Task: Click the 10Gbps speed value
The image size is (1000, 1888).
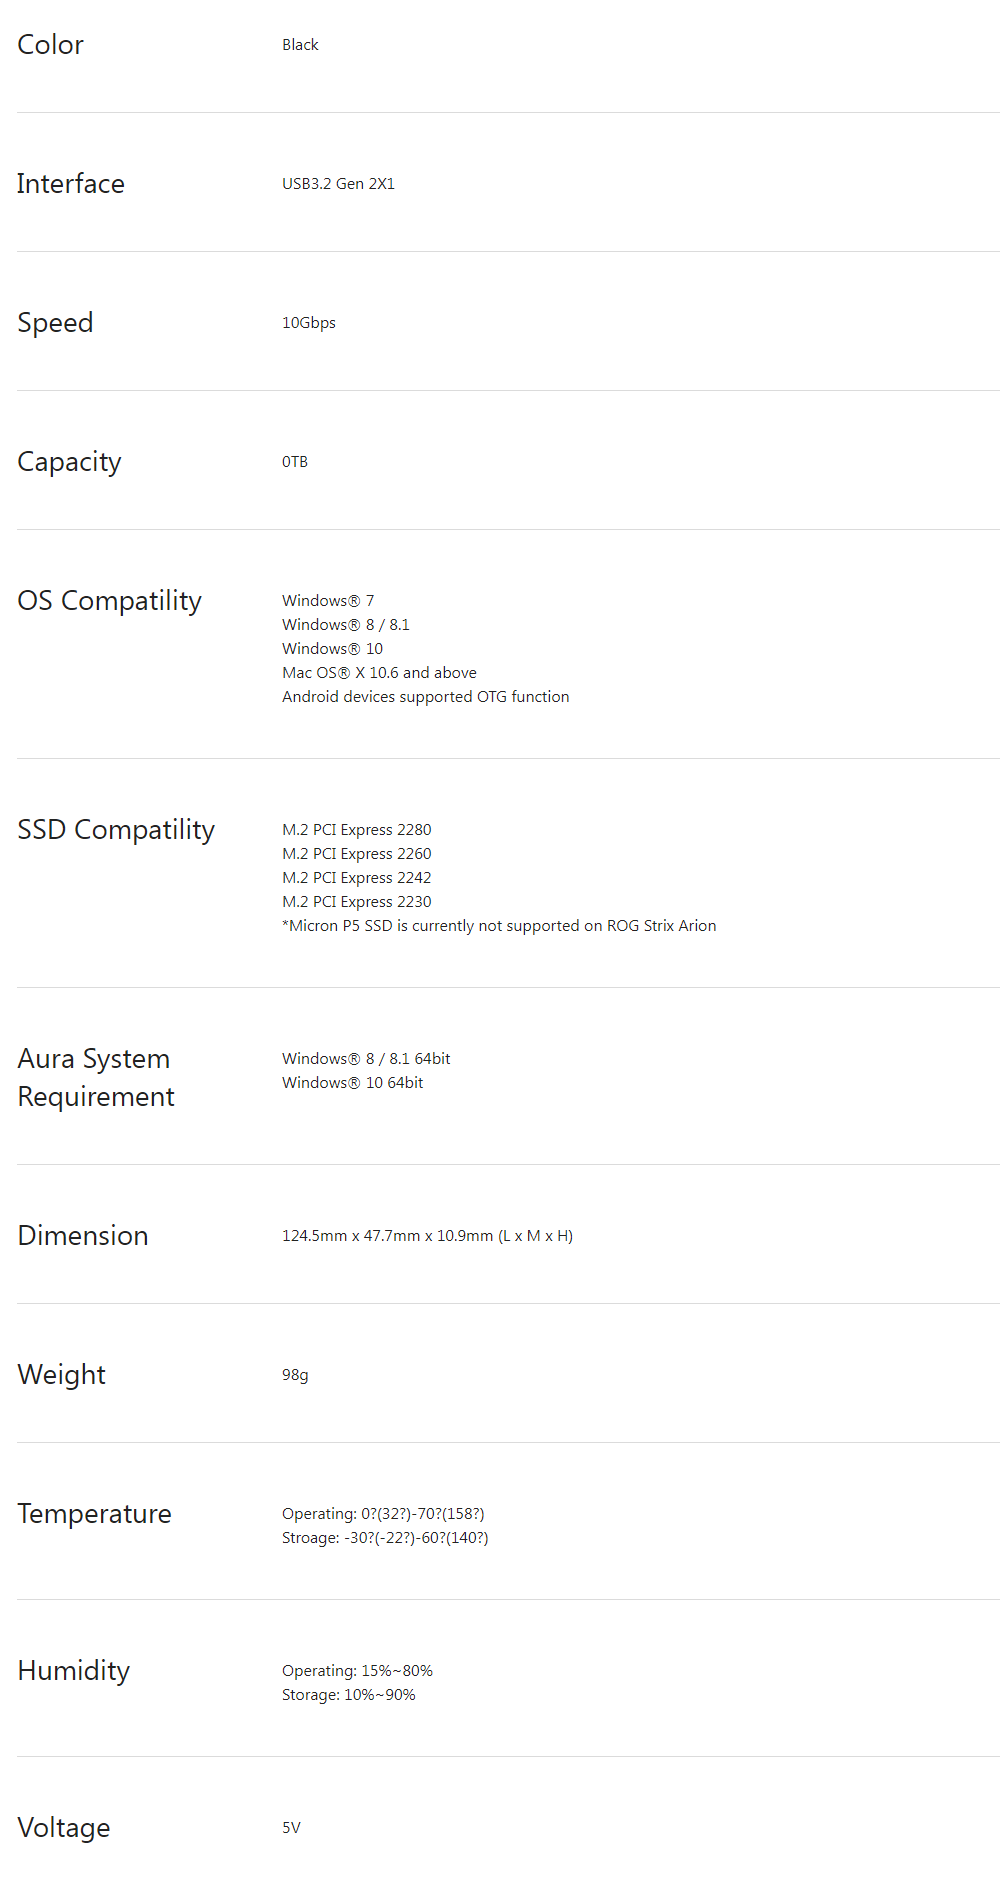Action: coord(308,323)
